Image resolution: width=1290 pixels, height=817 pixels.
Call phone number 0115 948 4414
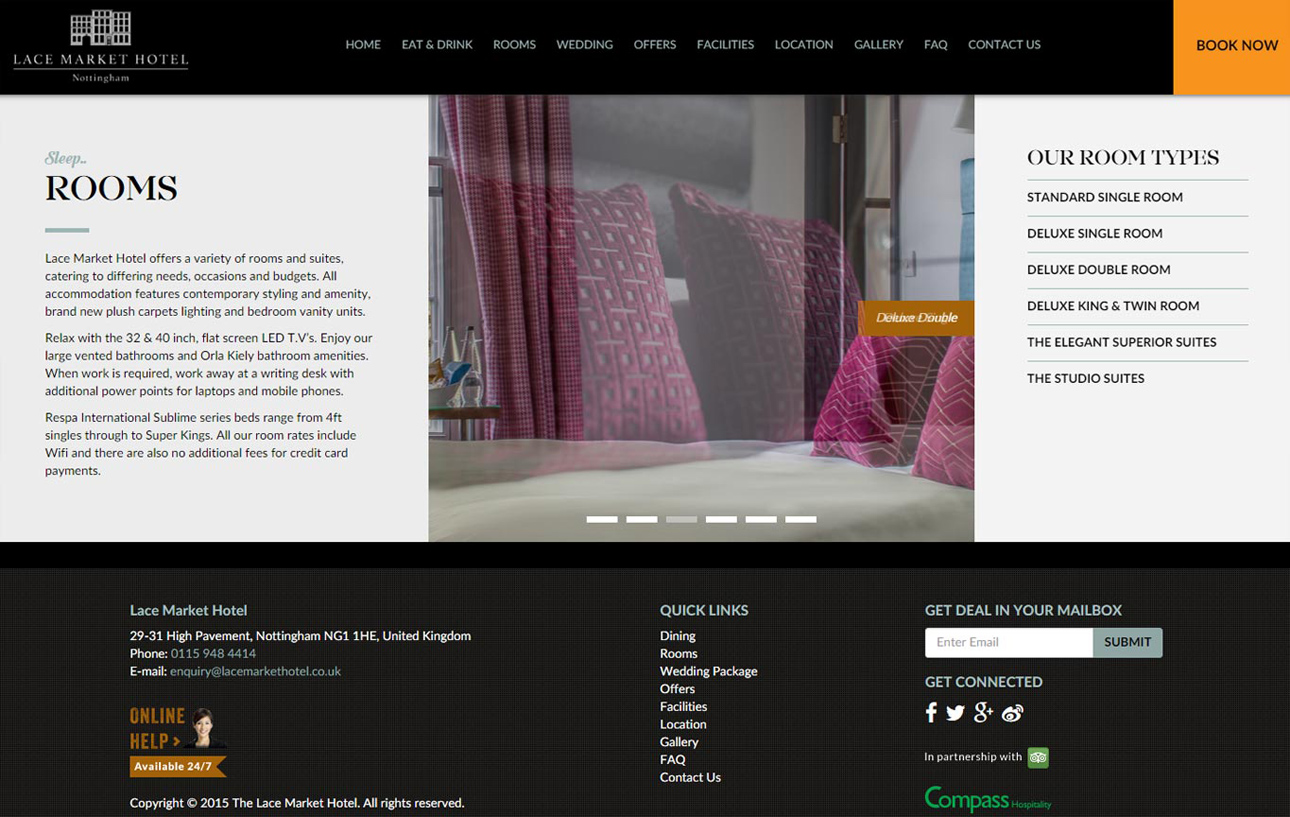(213, 653)
